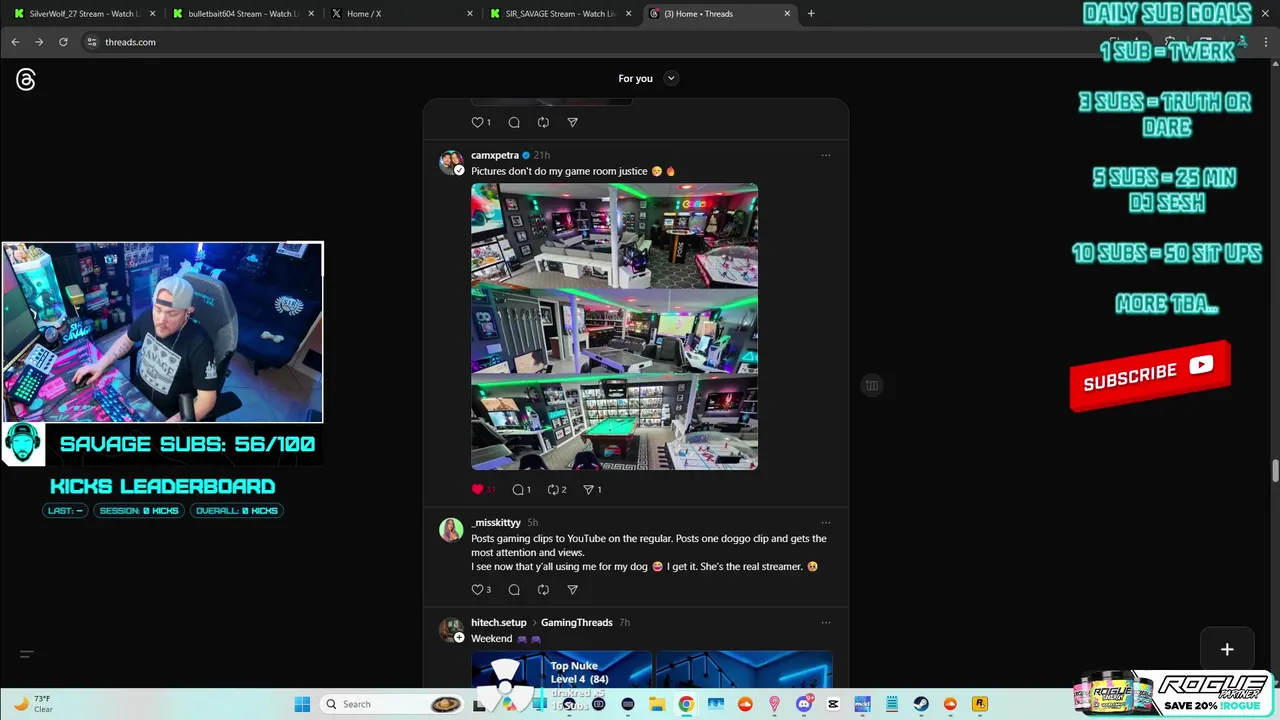Viewport: 1280px width, 720px height.
Task: Open the hitech.setup username link
Action: click(x=499, y=622)
